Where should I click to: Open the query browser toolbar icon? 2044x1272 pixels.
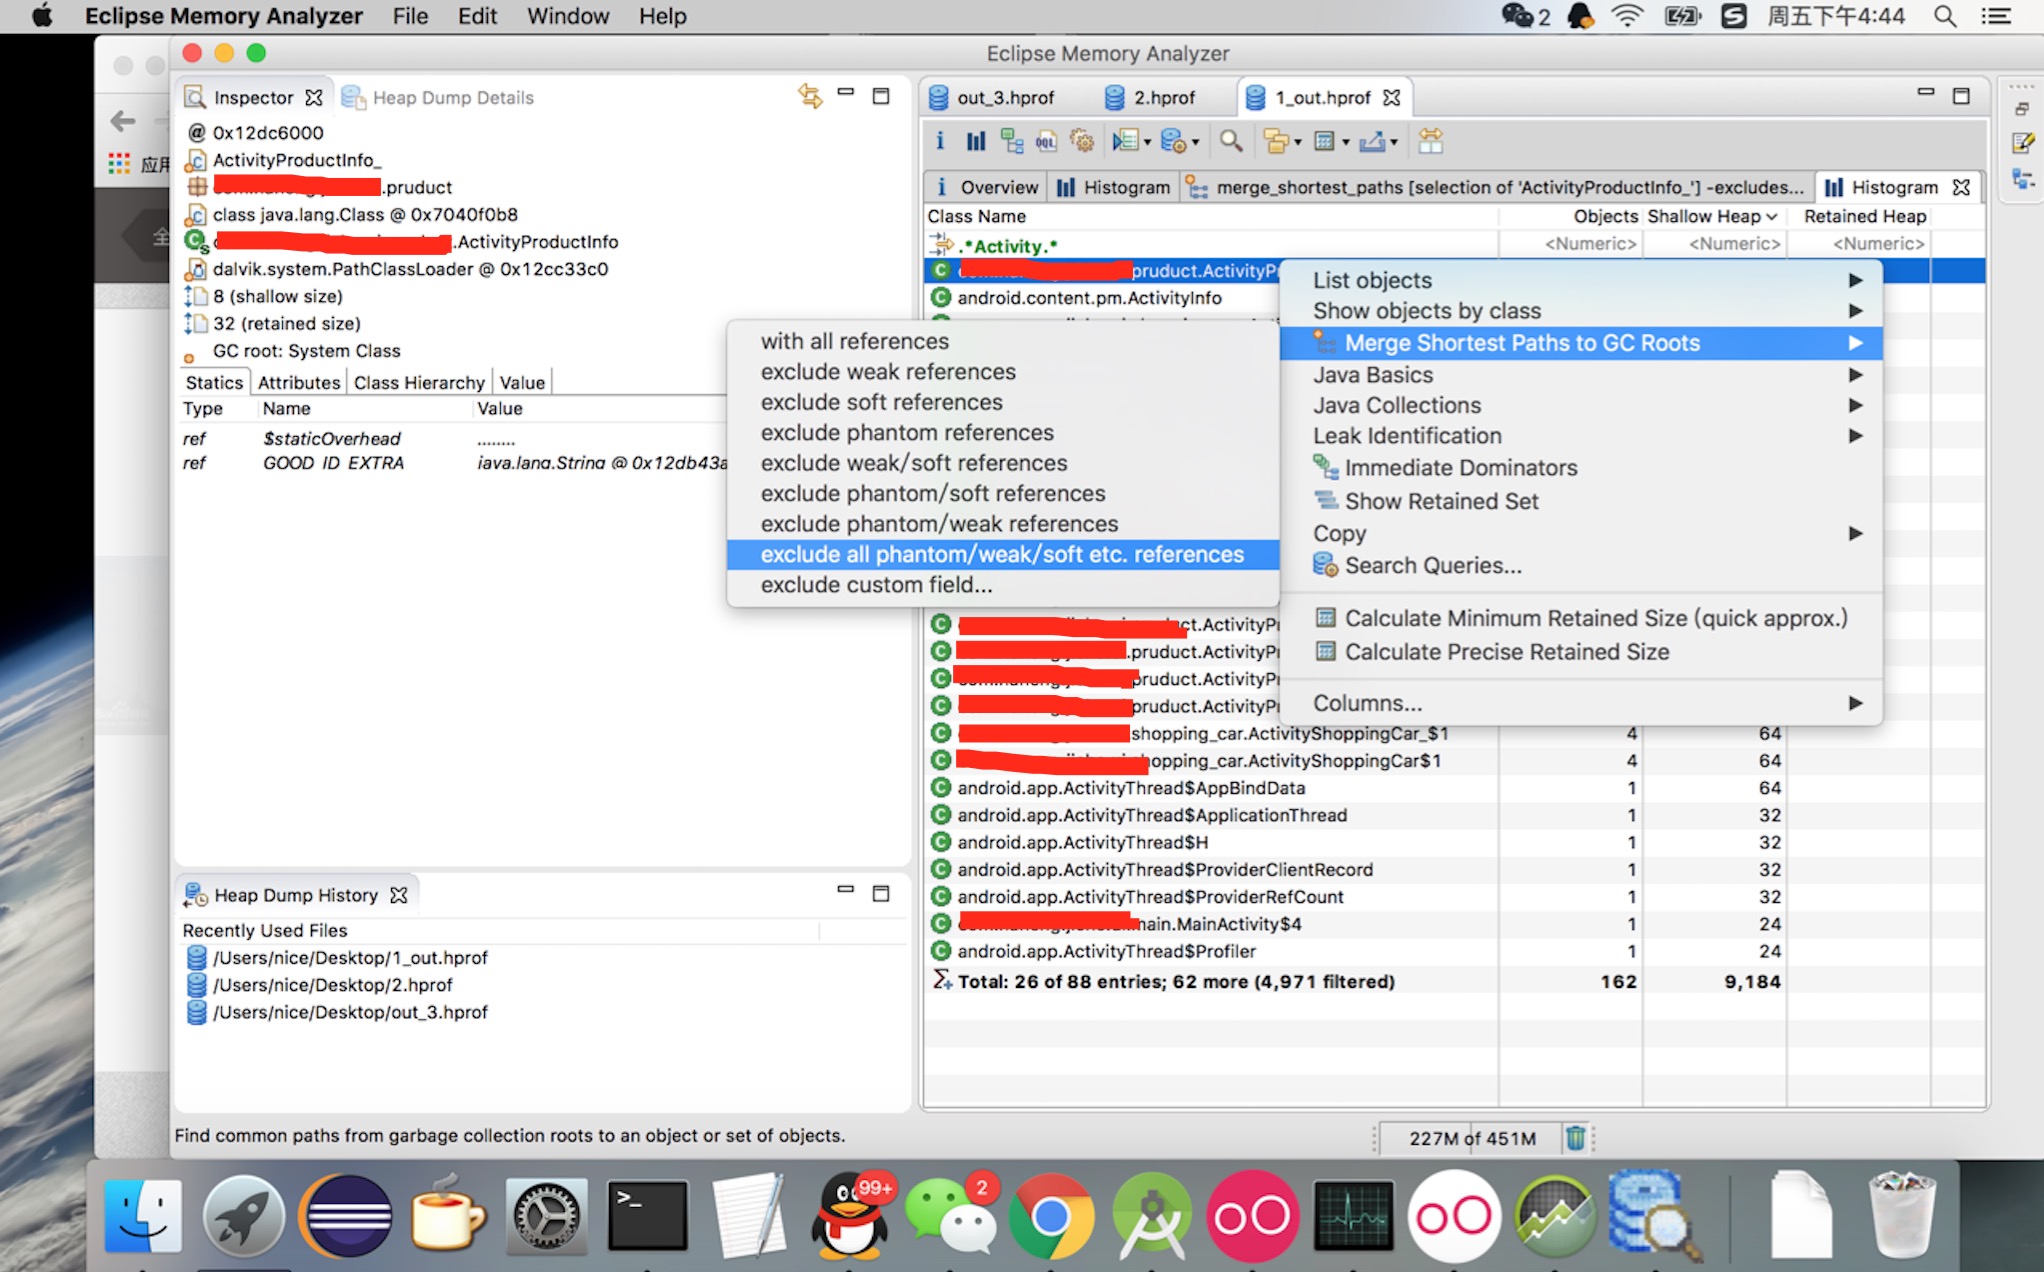point(1173,141)
